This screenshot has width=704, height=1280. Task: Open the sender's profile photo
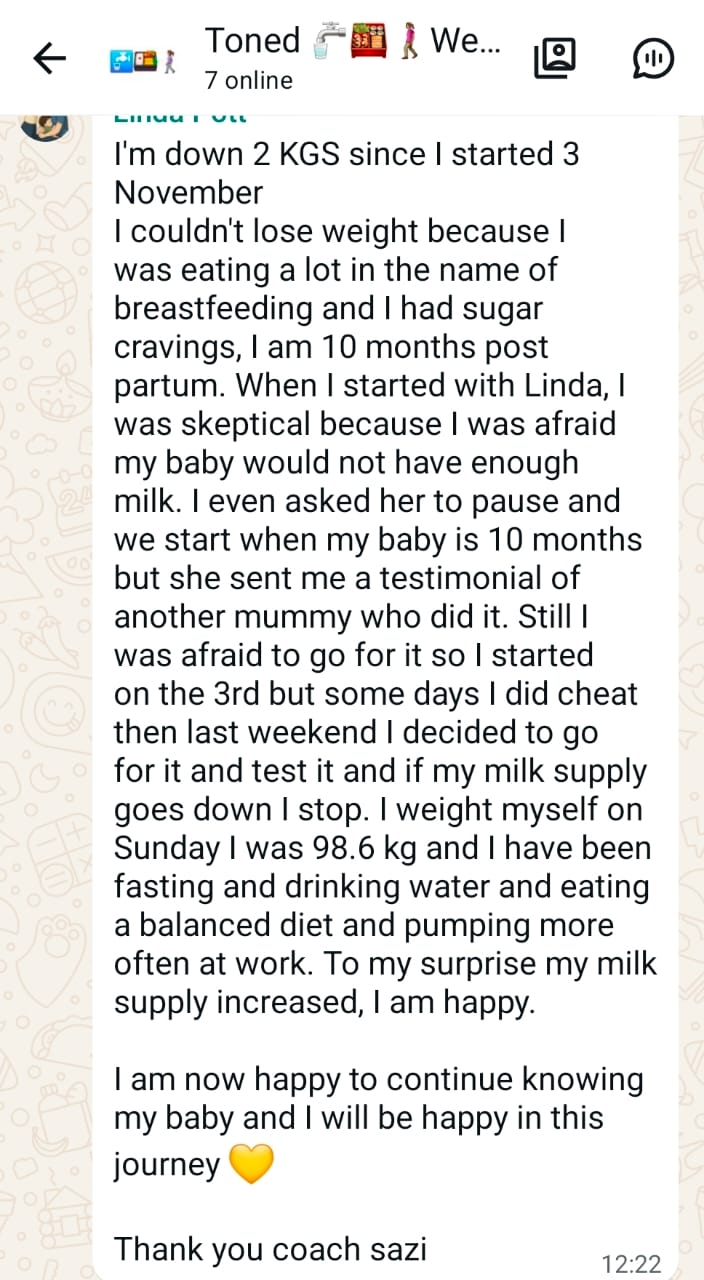pos(44,124)
